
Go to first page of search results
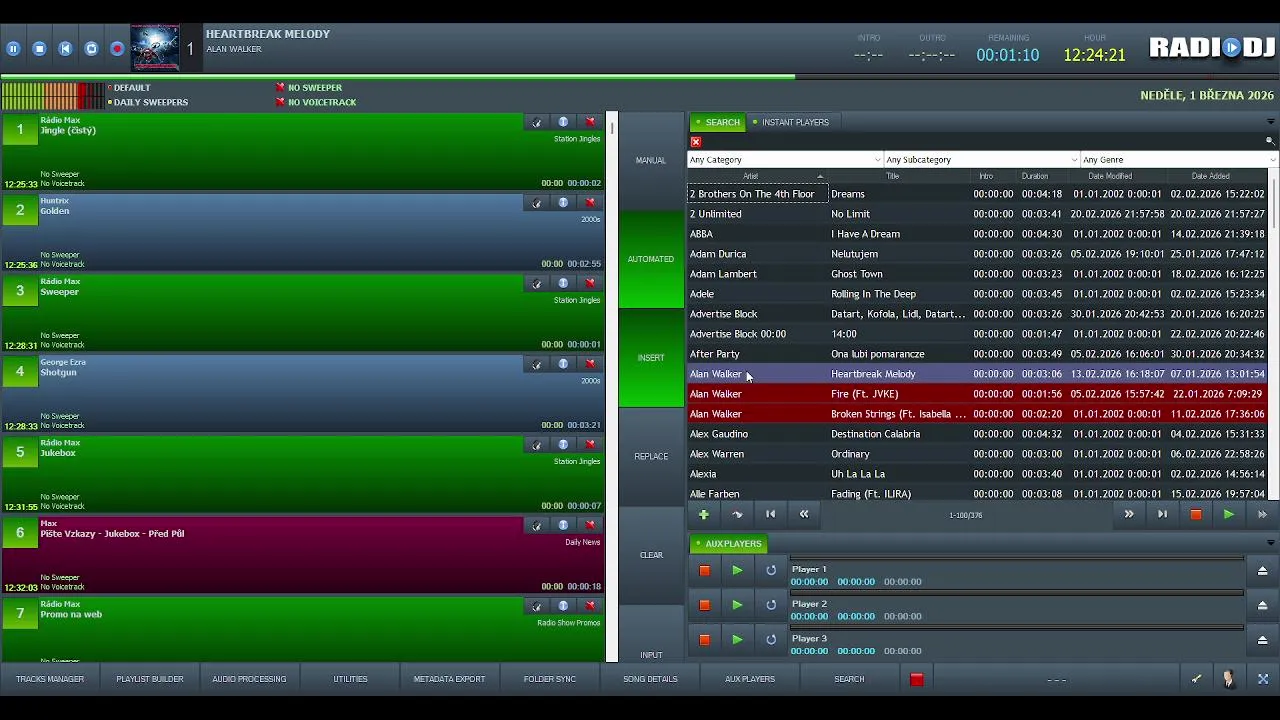point(770,514)
